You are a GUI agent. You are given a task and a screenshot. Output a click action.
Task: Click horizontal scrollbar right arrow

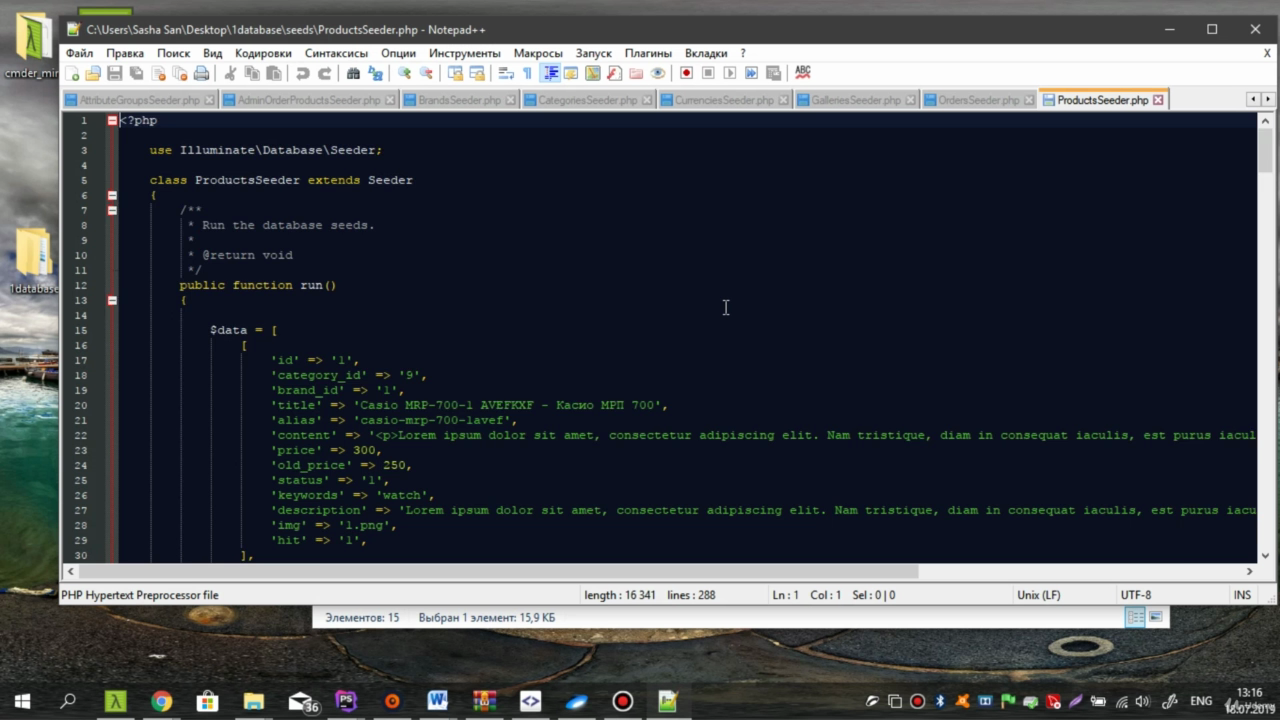coord(1249,571)
